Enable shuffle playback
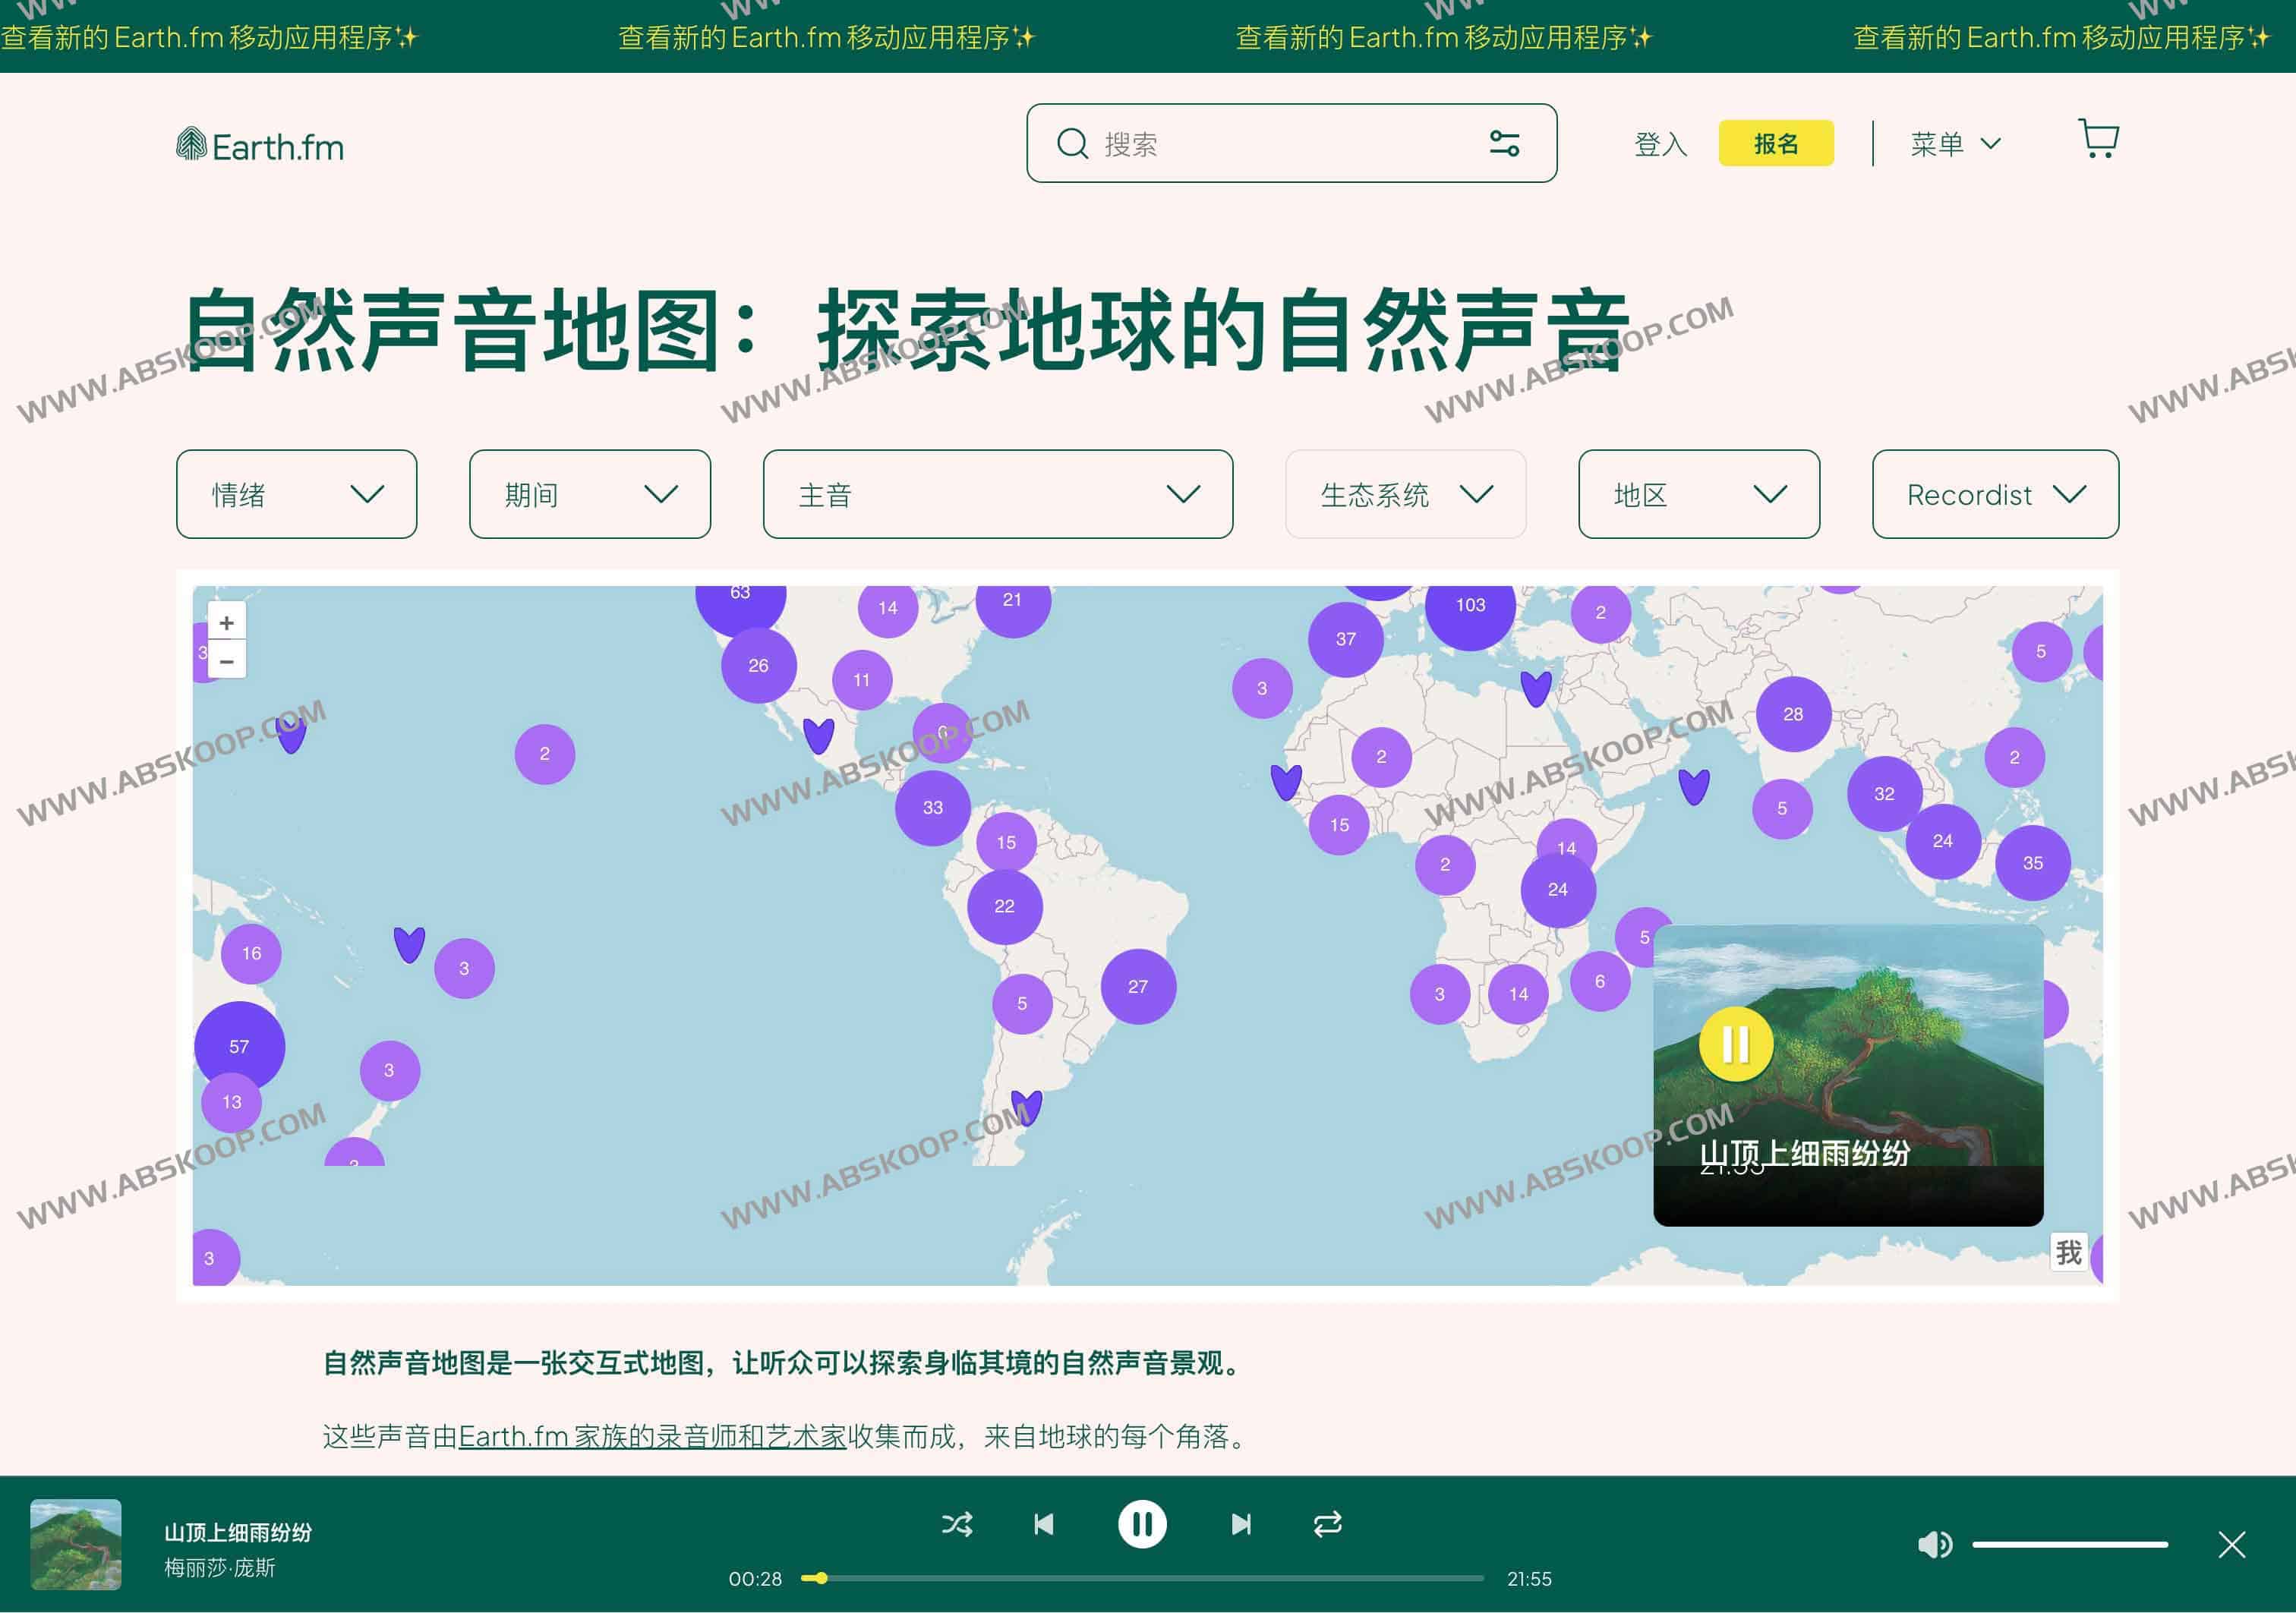Image resolution: width=2296 pixels, height=1613 pixels. point(957,1524)
